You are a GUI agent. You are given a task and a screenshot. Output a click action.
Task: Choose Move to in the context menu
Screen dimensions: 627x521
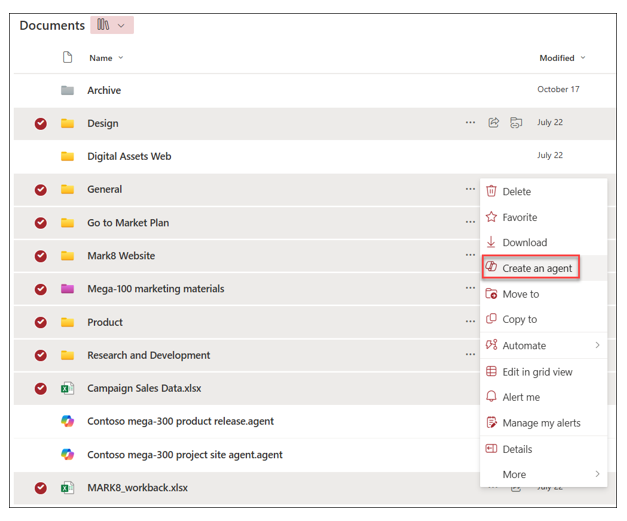(543, 294)
